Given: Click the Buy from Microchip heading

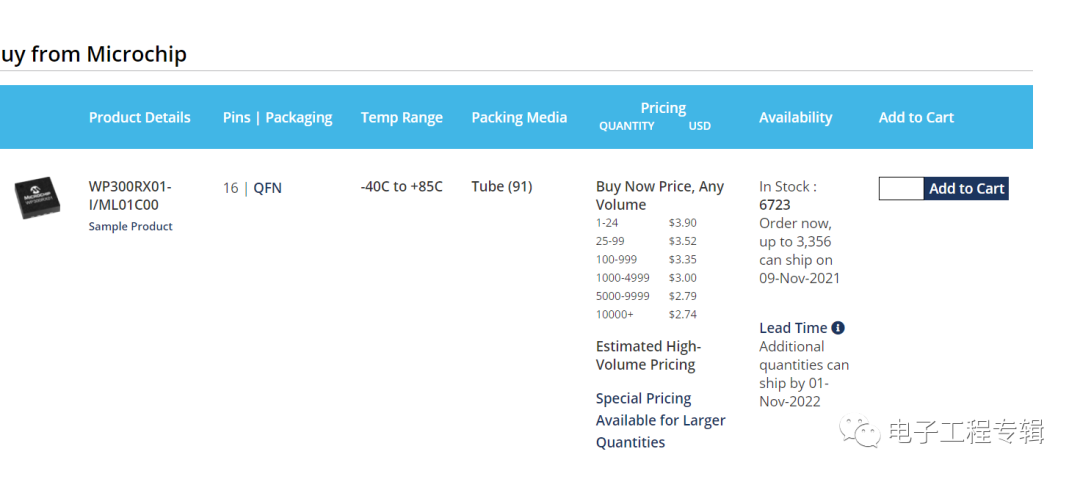Looking at the screenshot, I should coord(92,54).
